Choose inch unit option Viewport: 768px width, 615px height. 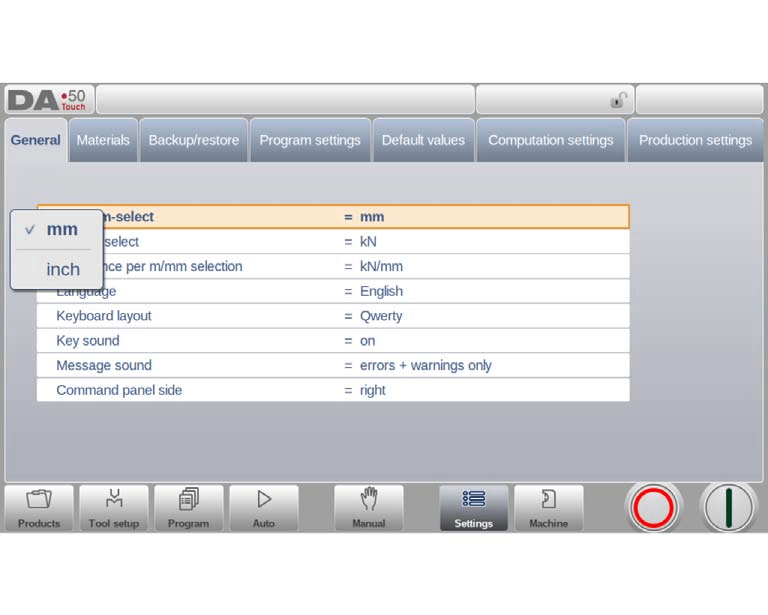point(63,269)
